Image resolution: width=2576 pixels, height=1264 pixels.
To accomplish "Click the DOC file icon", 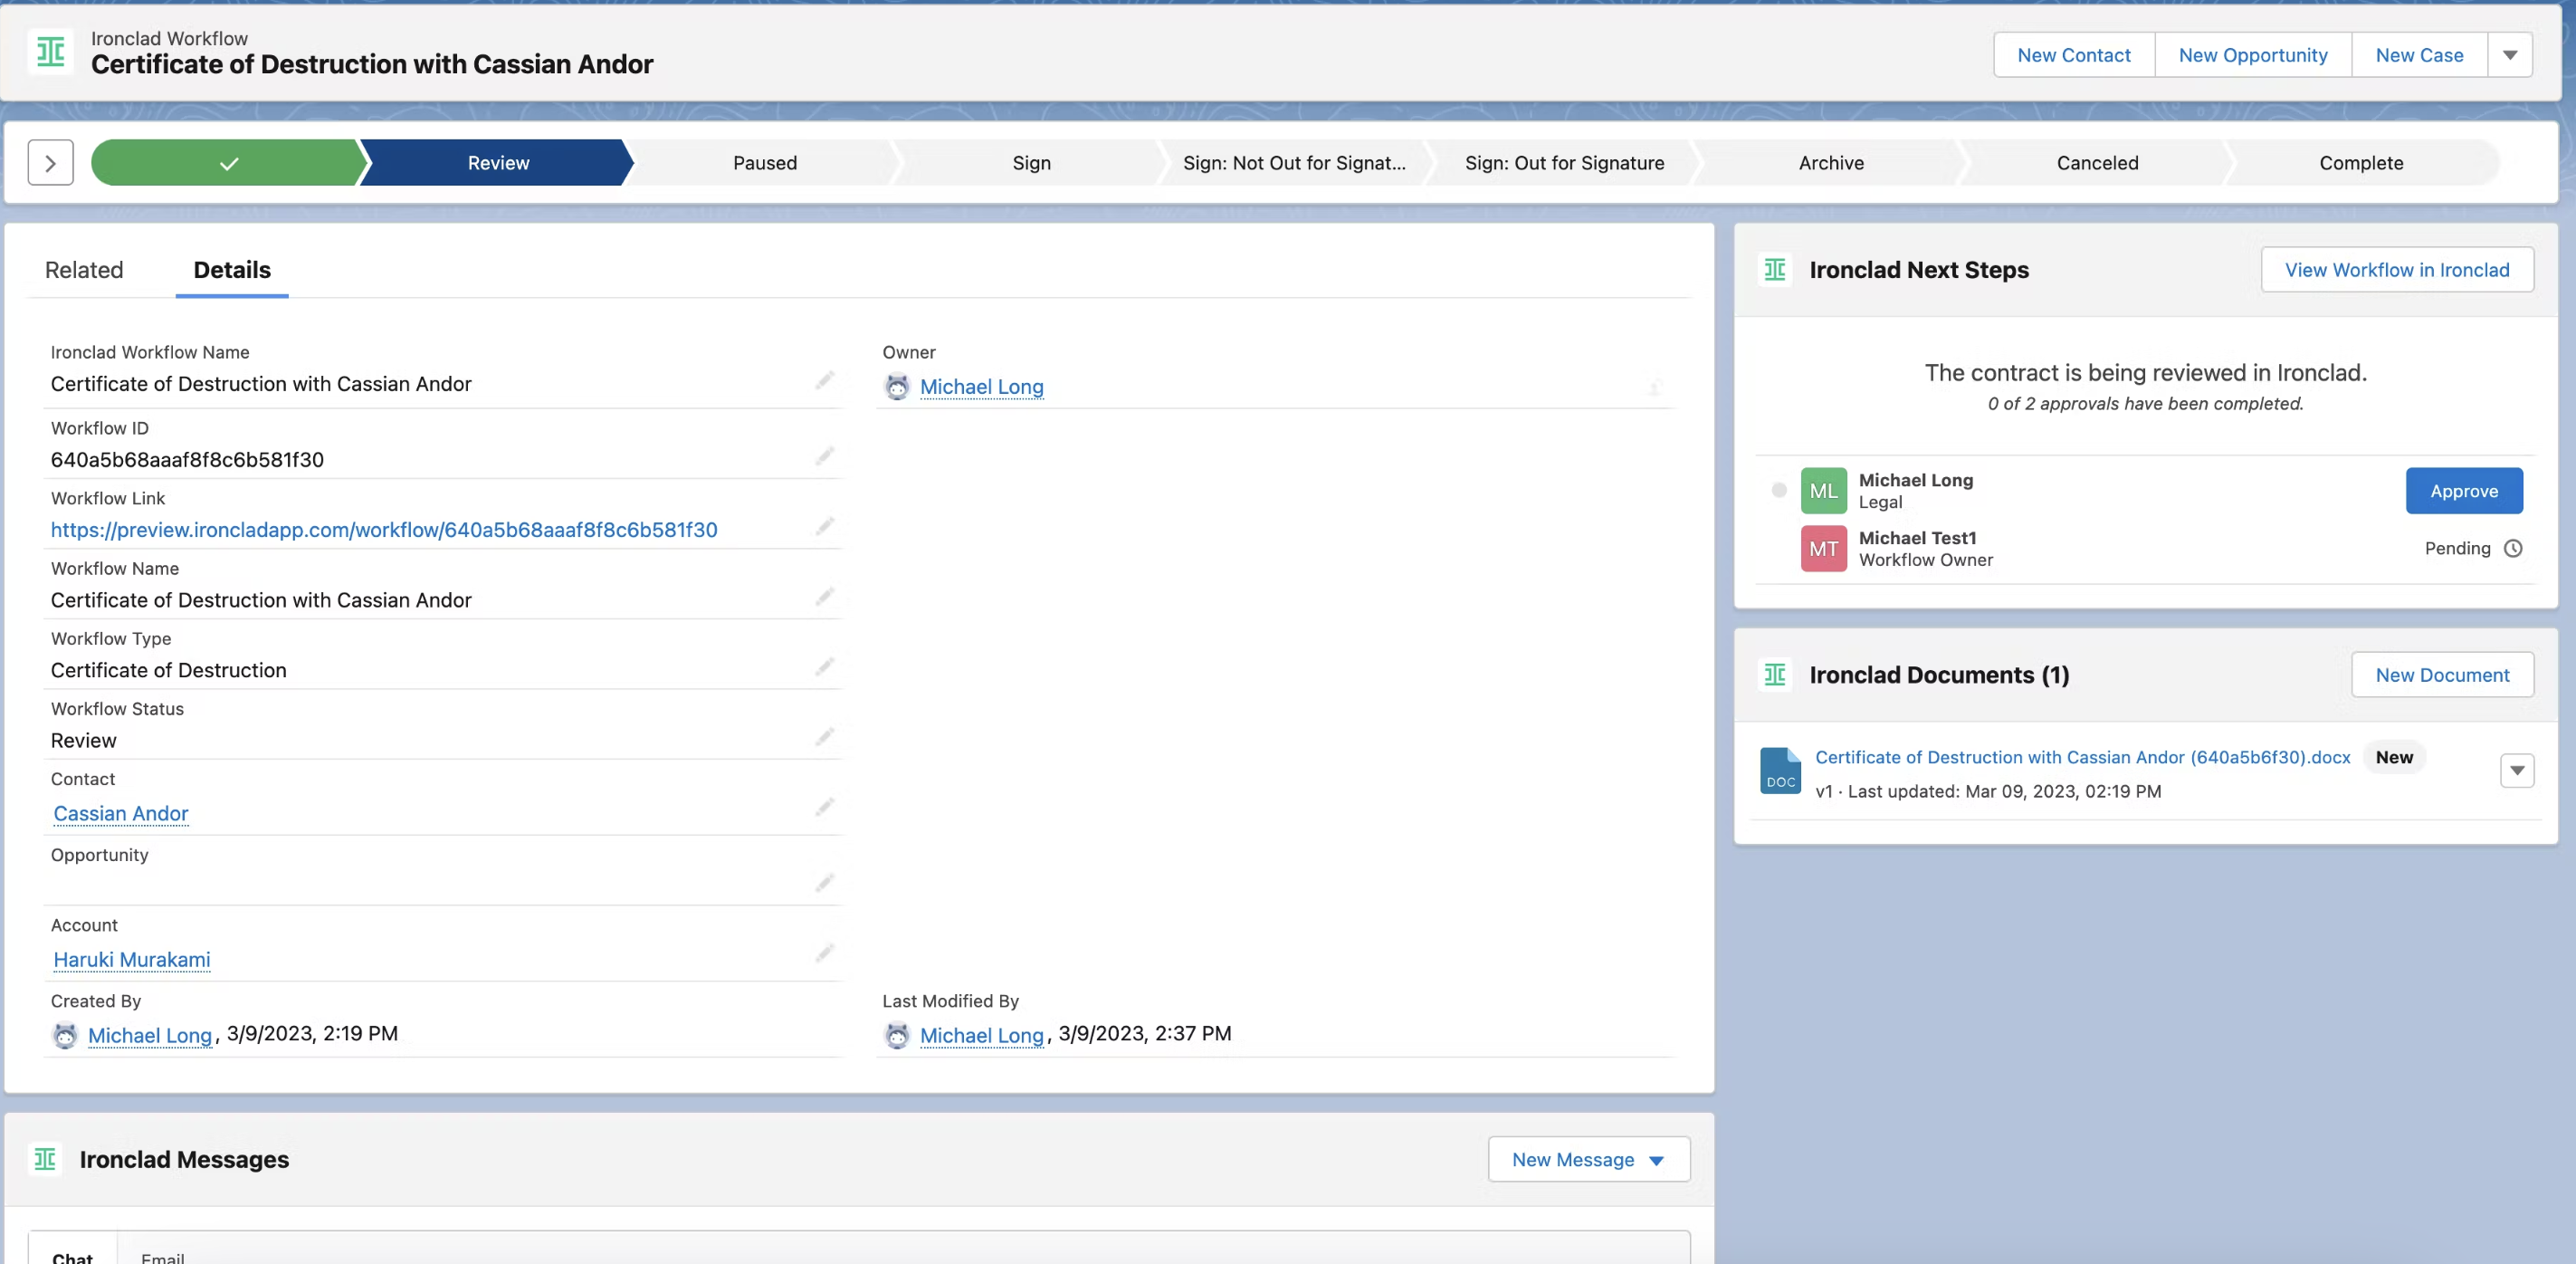I will (1780, 771).
